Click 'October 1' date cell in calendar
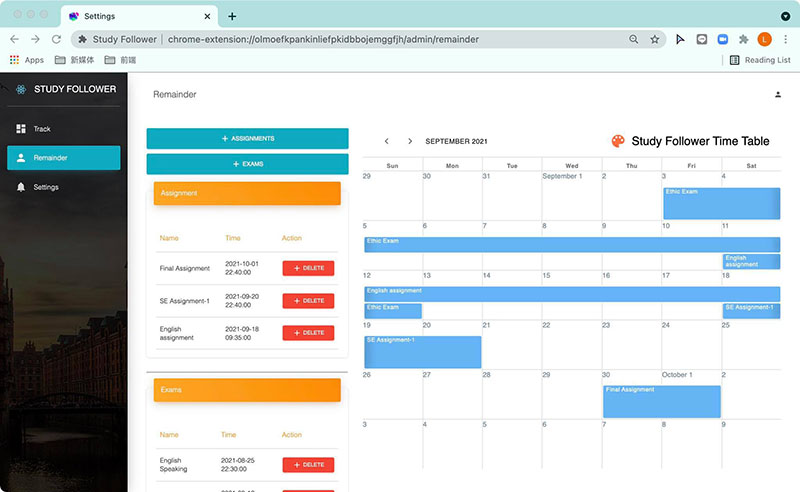 tap(677, 375)
